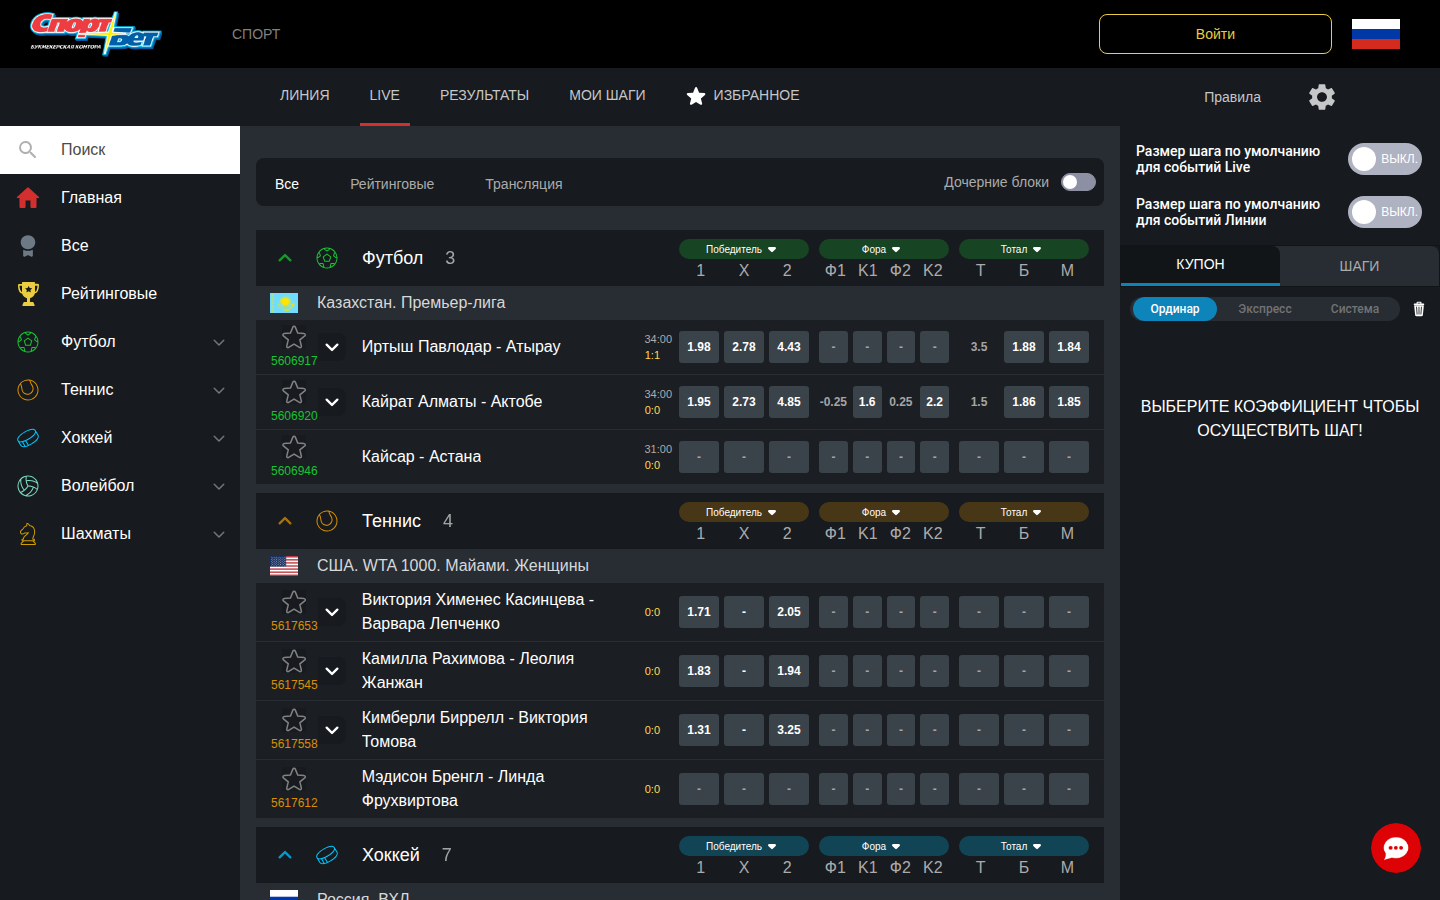Click the СпортБет logo
The width and height of the screenshot is (1440, 900).
click(96, 34)
